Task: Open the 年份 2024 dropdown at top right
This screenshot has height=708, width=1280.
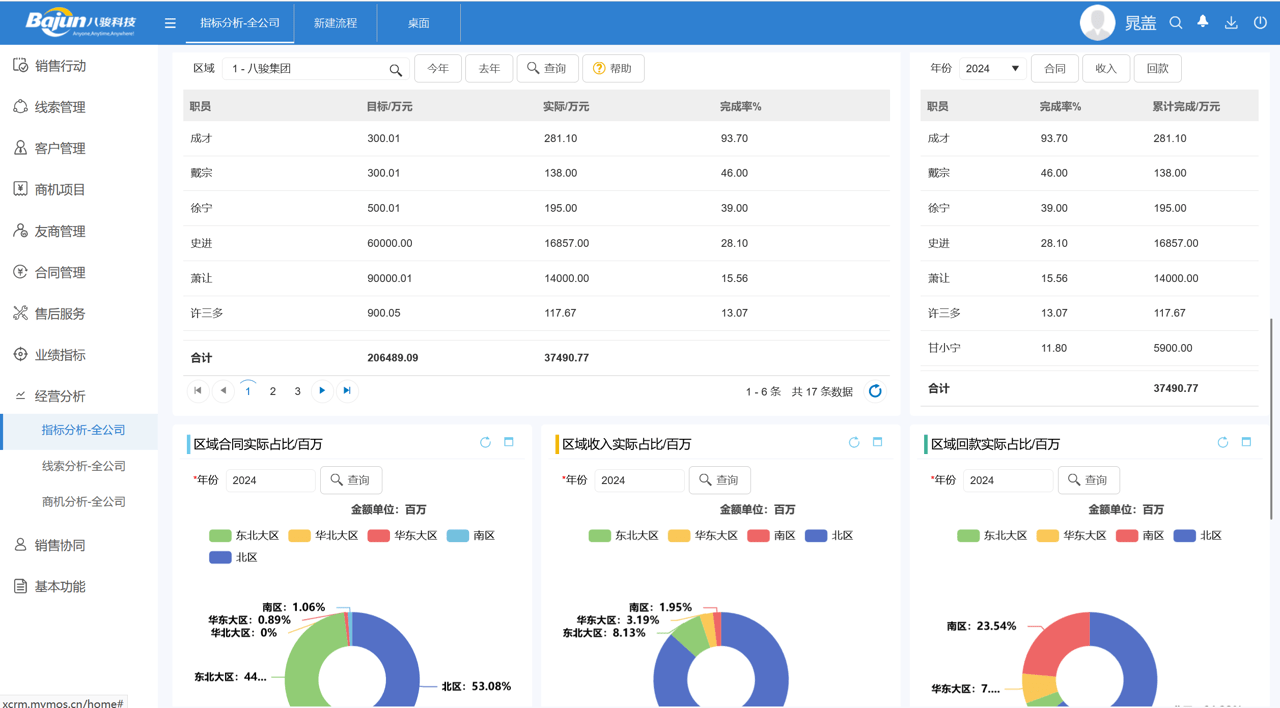Action: pyautogui.click(x=992, y=69)
